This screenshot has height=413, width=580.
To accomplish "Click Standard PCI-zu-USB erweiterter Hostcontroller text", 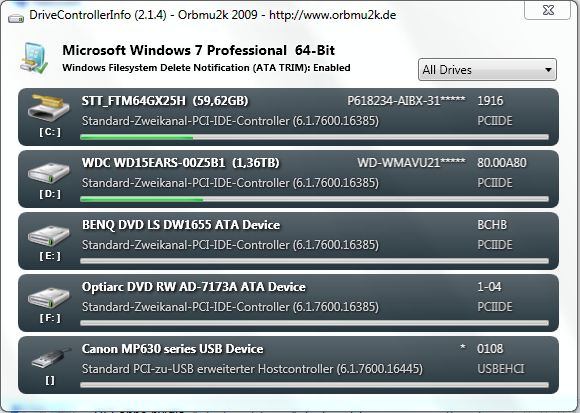I will tap(252, 369).
